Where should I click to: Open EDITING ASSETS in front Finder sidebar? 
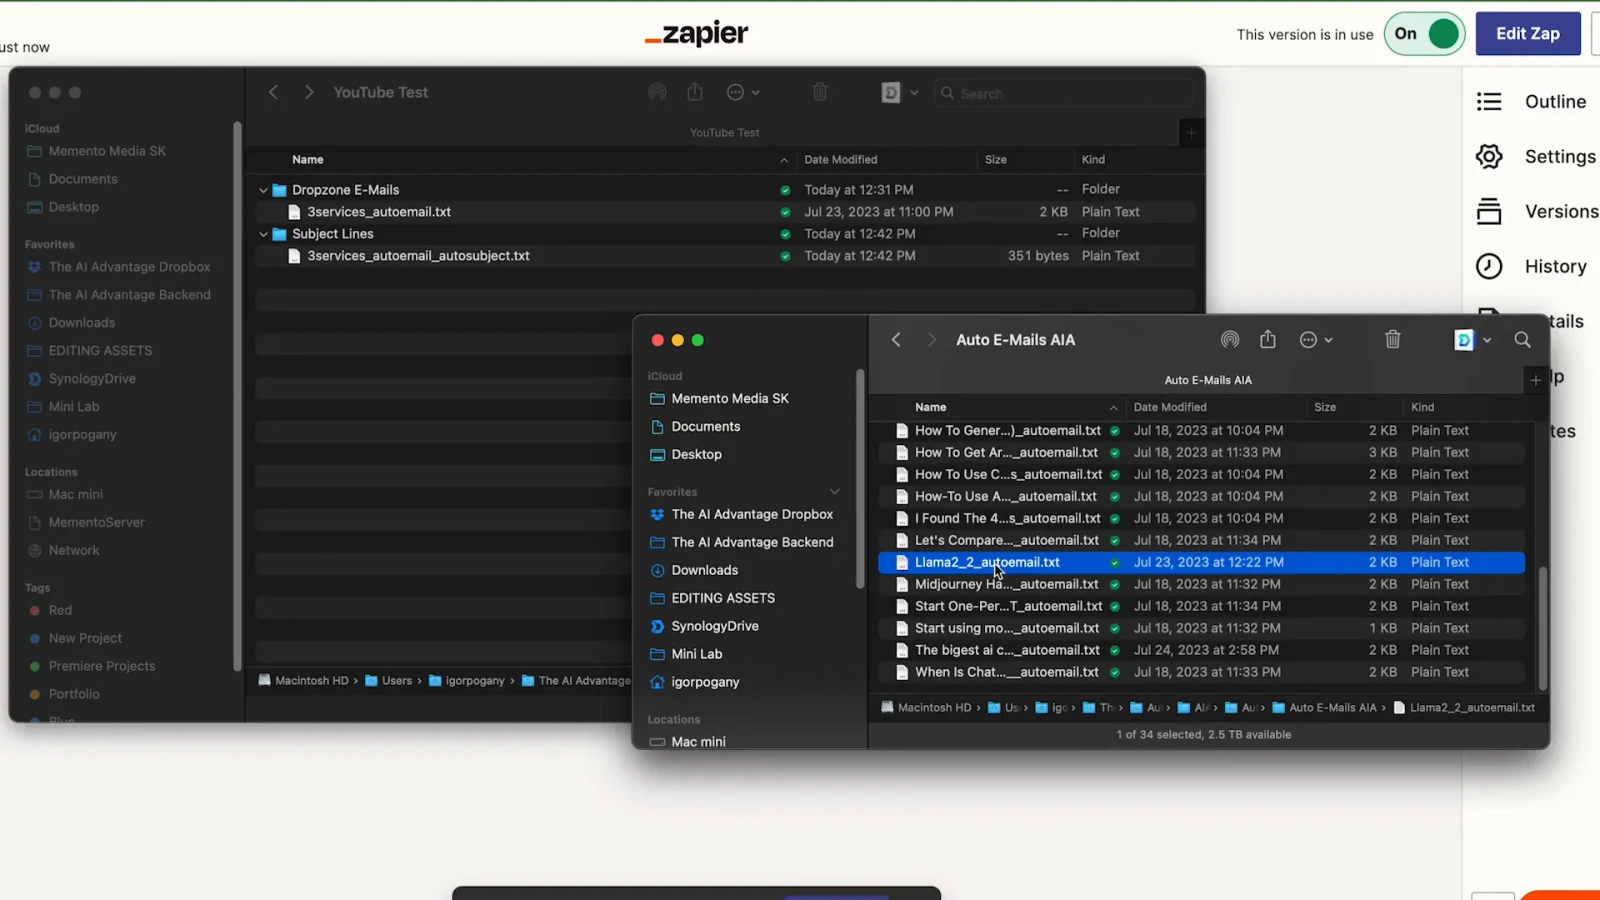tap(722, 598)
